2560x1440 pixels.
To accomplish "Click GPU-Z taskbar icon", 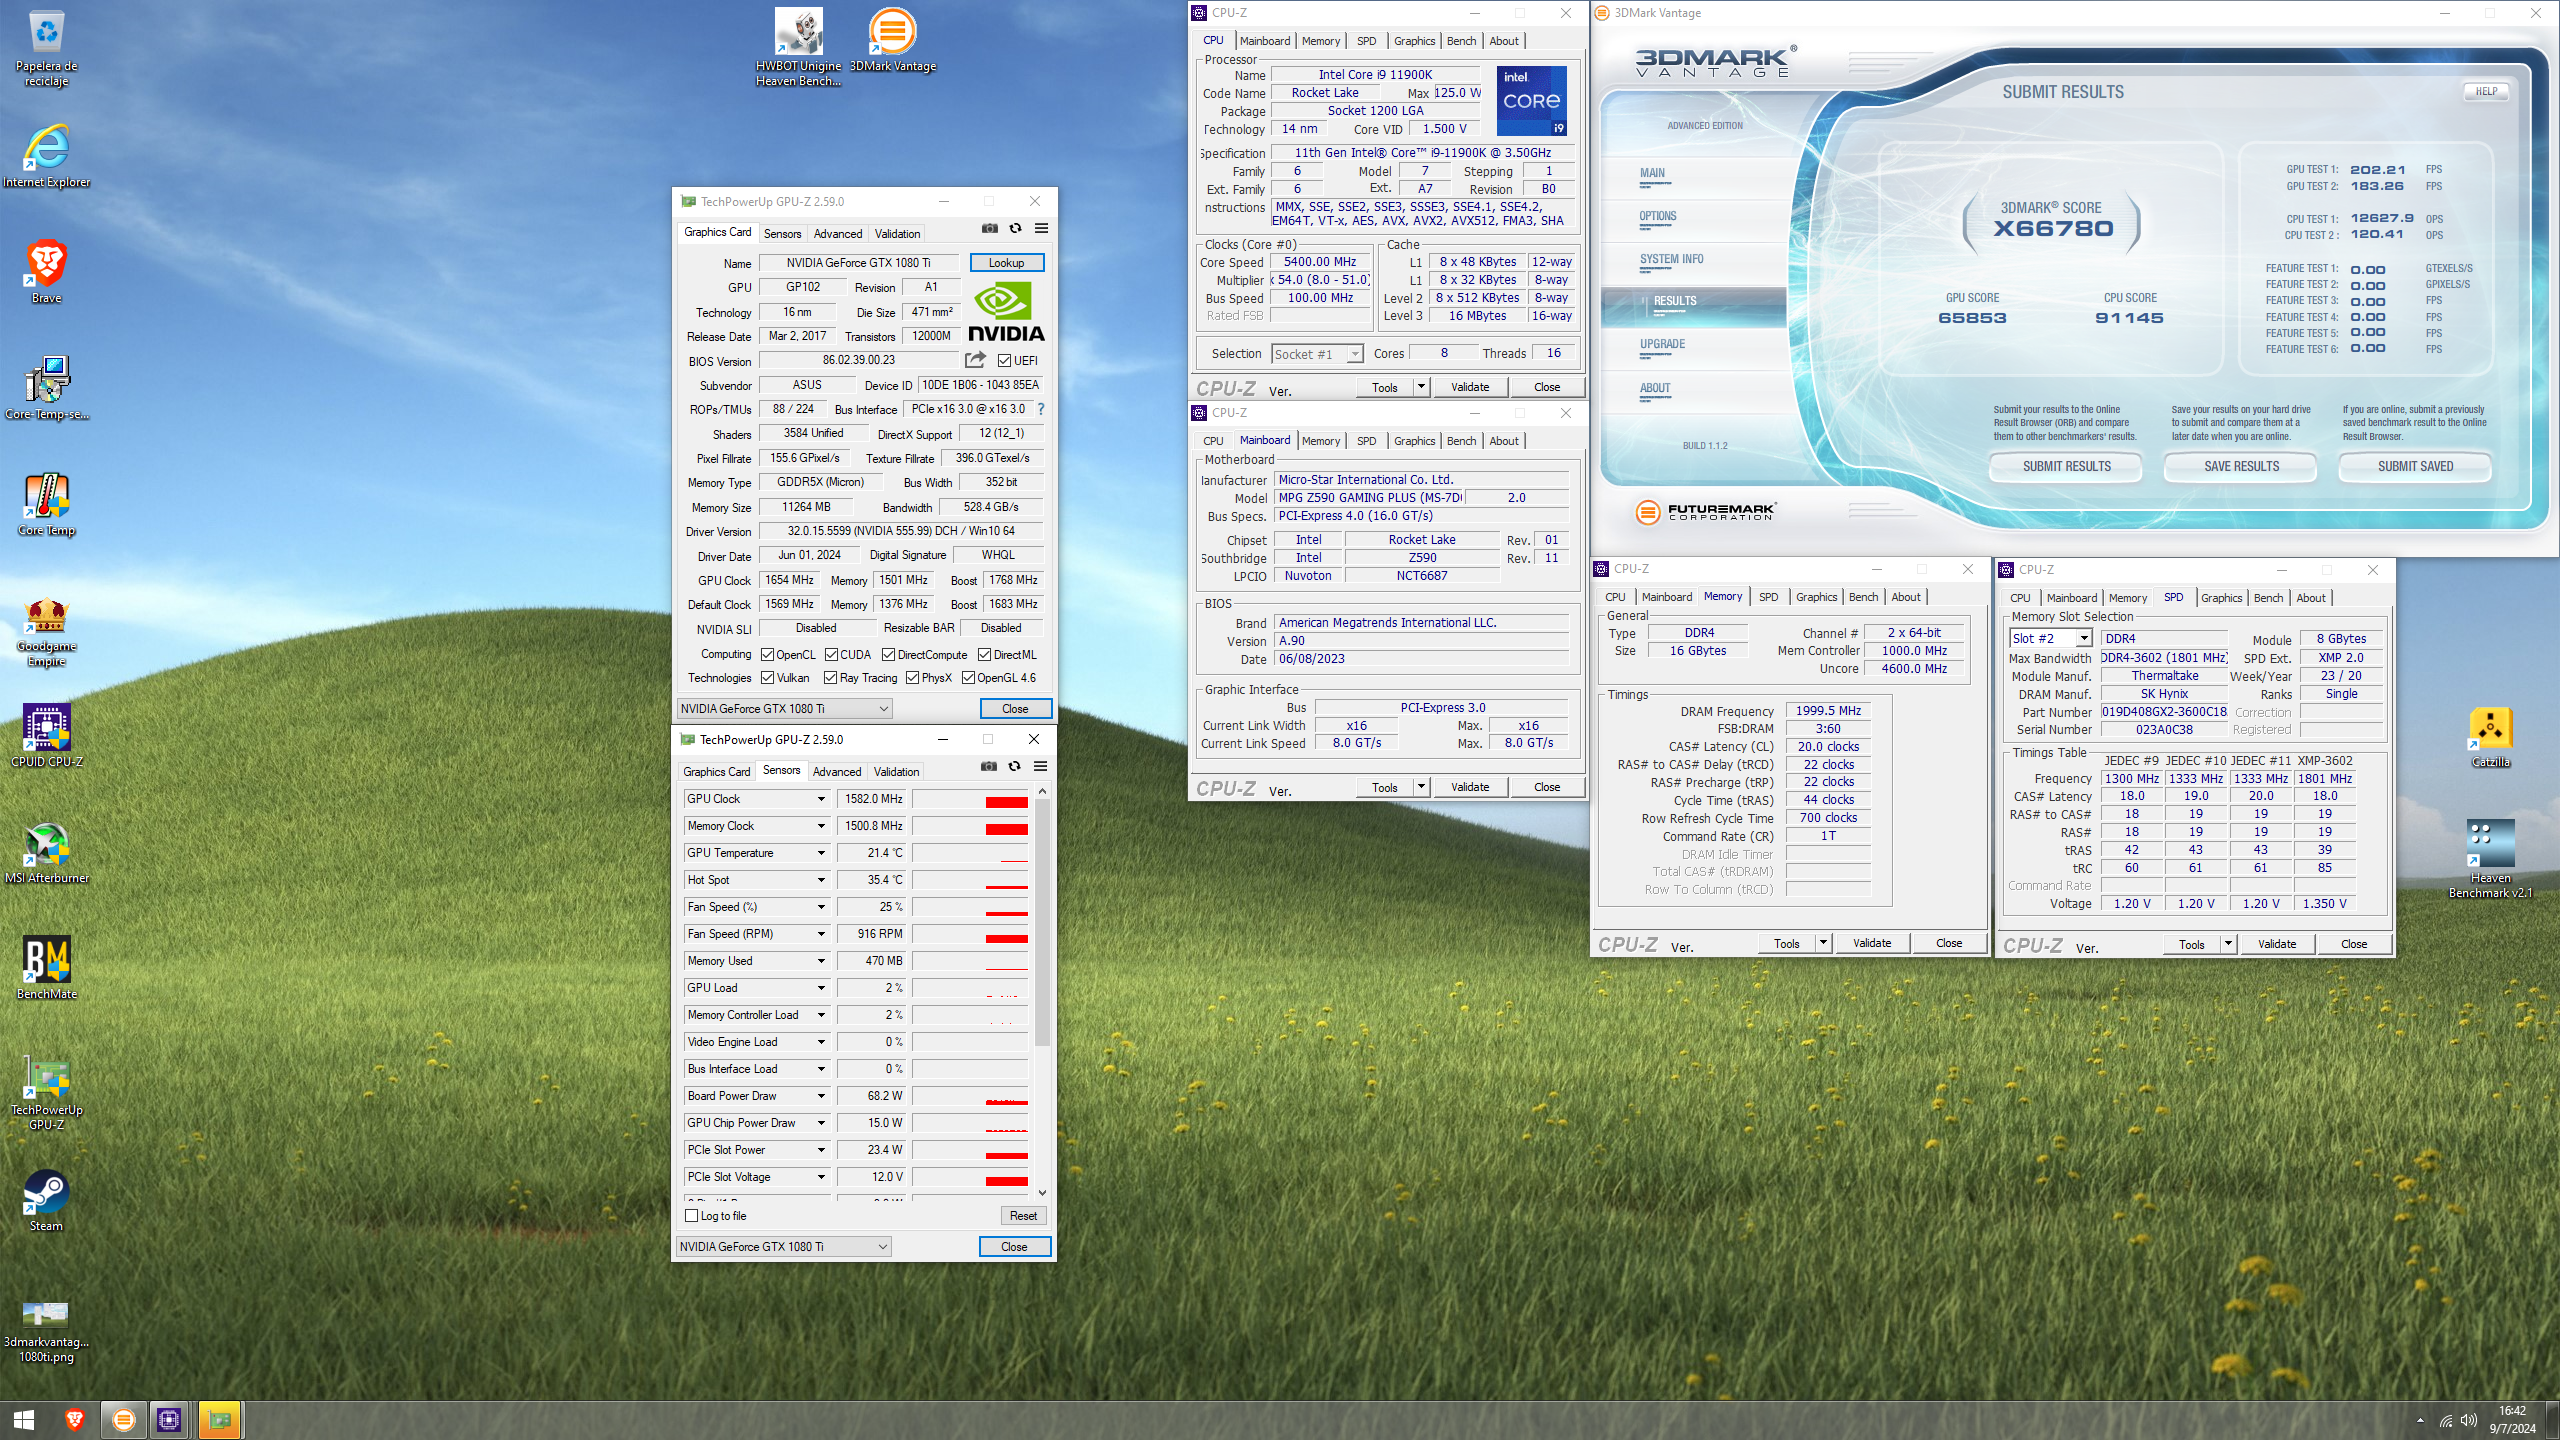I will 219,1420.
